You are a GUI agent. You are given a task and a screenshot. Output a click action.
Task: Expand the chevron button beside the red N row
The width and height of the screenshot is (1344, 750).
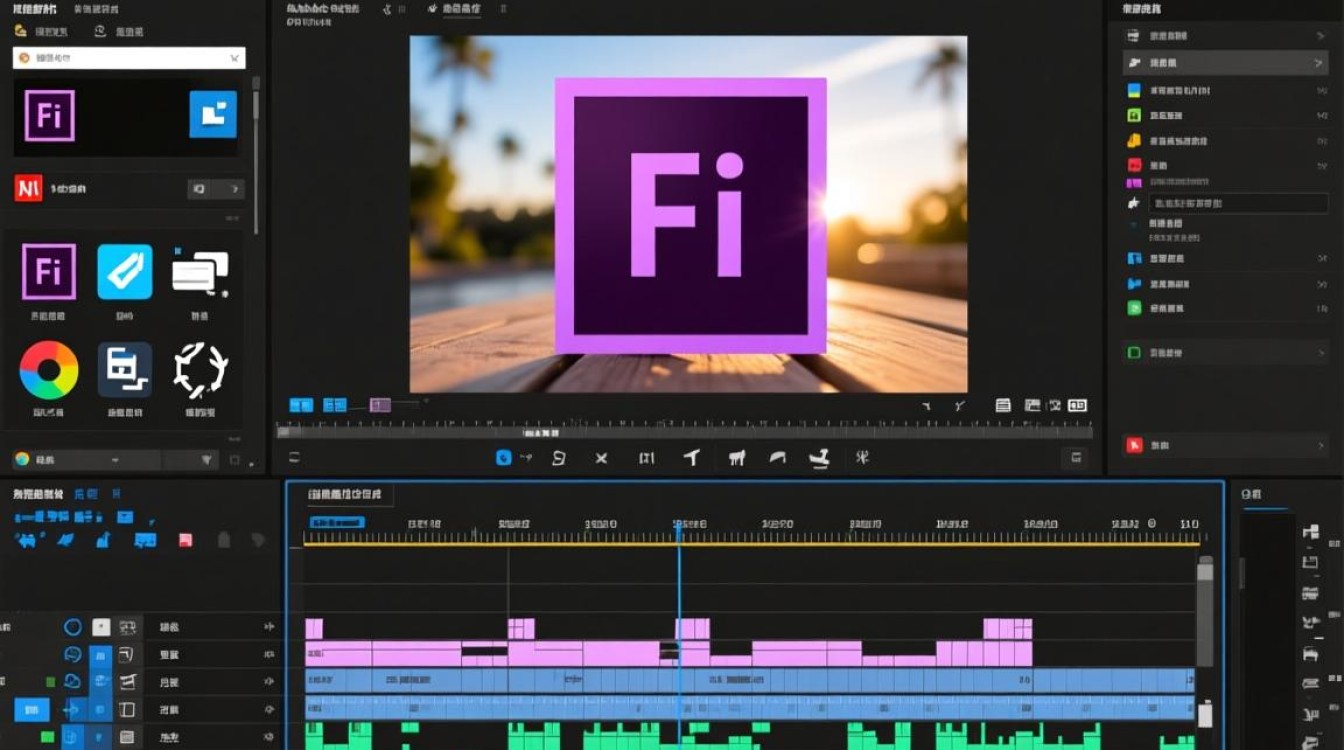click(236, 188)
